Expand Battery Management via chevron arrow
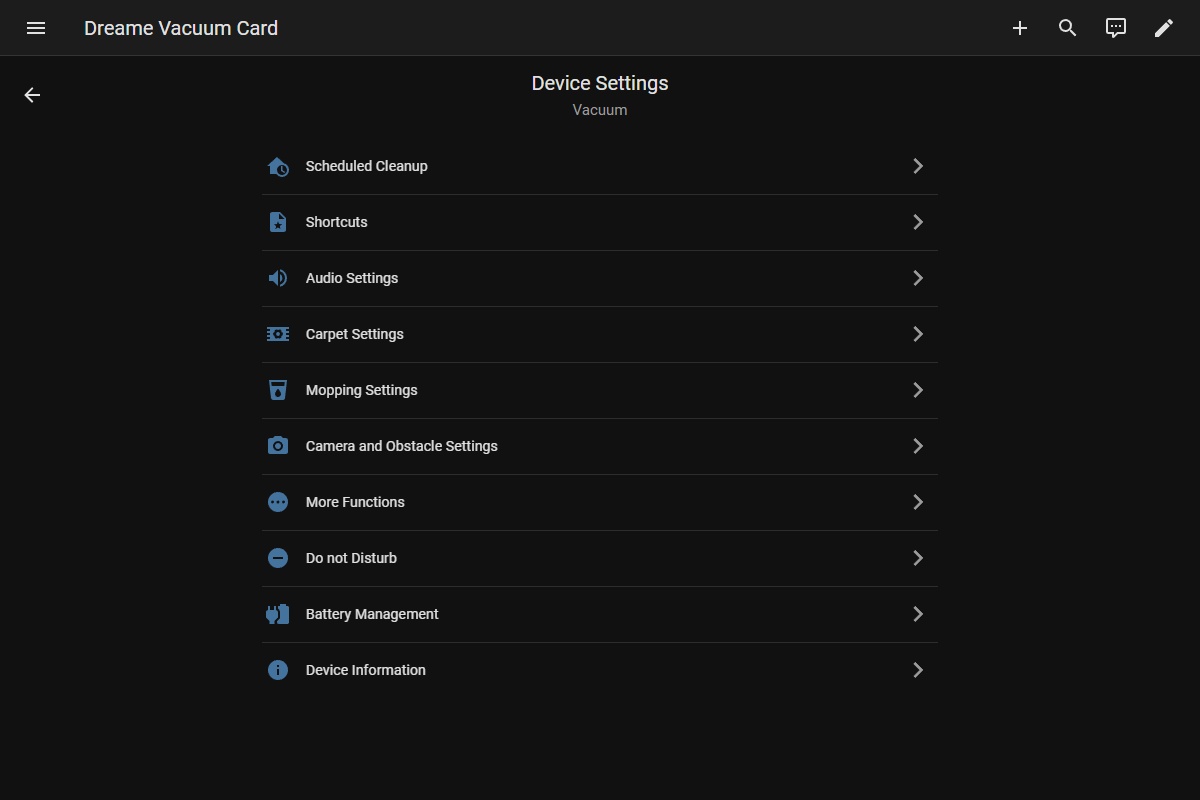 918,614
